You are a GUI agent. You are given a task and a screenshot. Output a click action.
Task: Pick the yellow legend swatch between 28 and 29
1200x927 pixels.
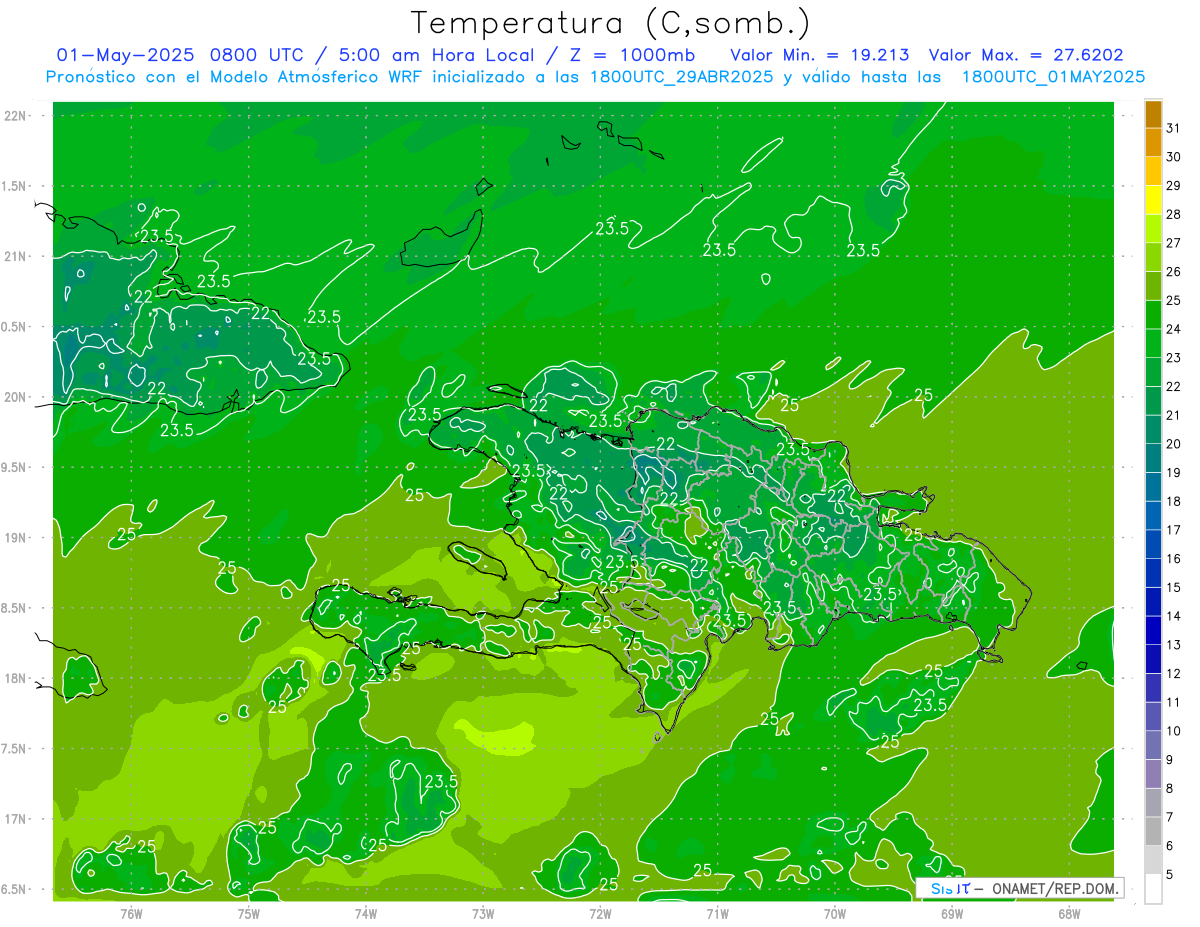coord(1153,200)
